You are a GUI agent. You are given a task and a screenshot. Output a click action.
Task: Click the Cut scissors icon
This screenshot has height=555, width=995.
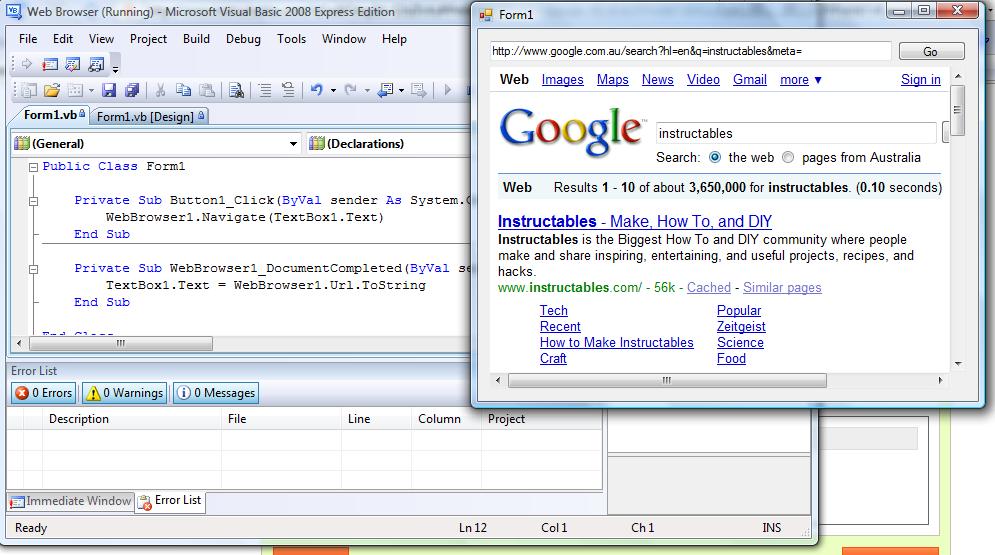[x=161, y=90]
